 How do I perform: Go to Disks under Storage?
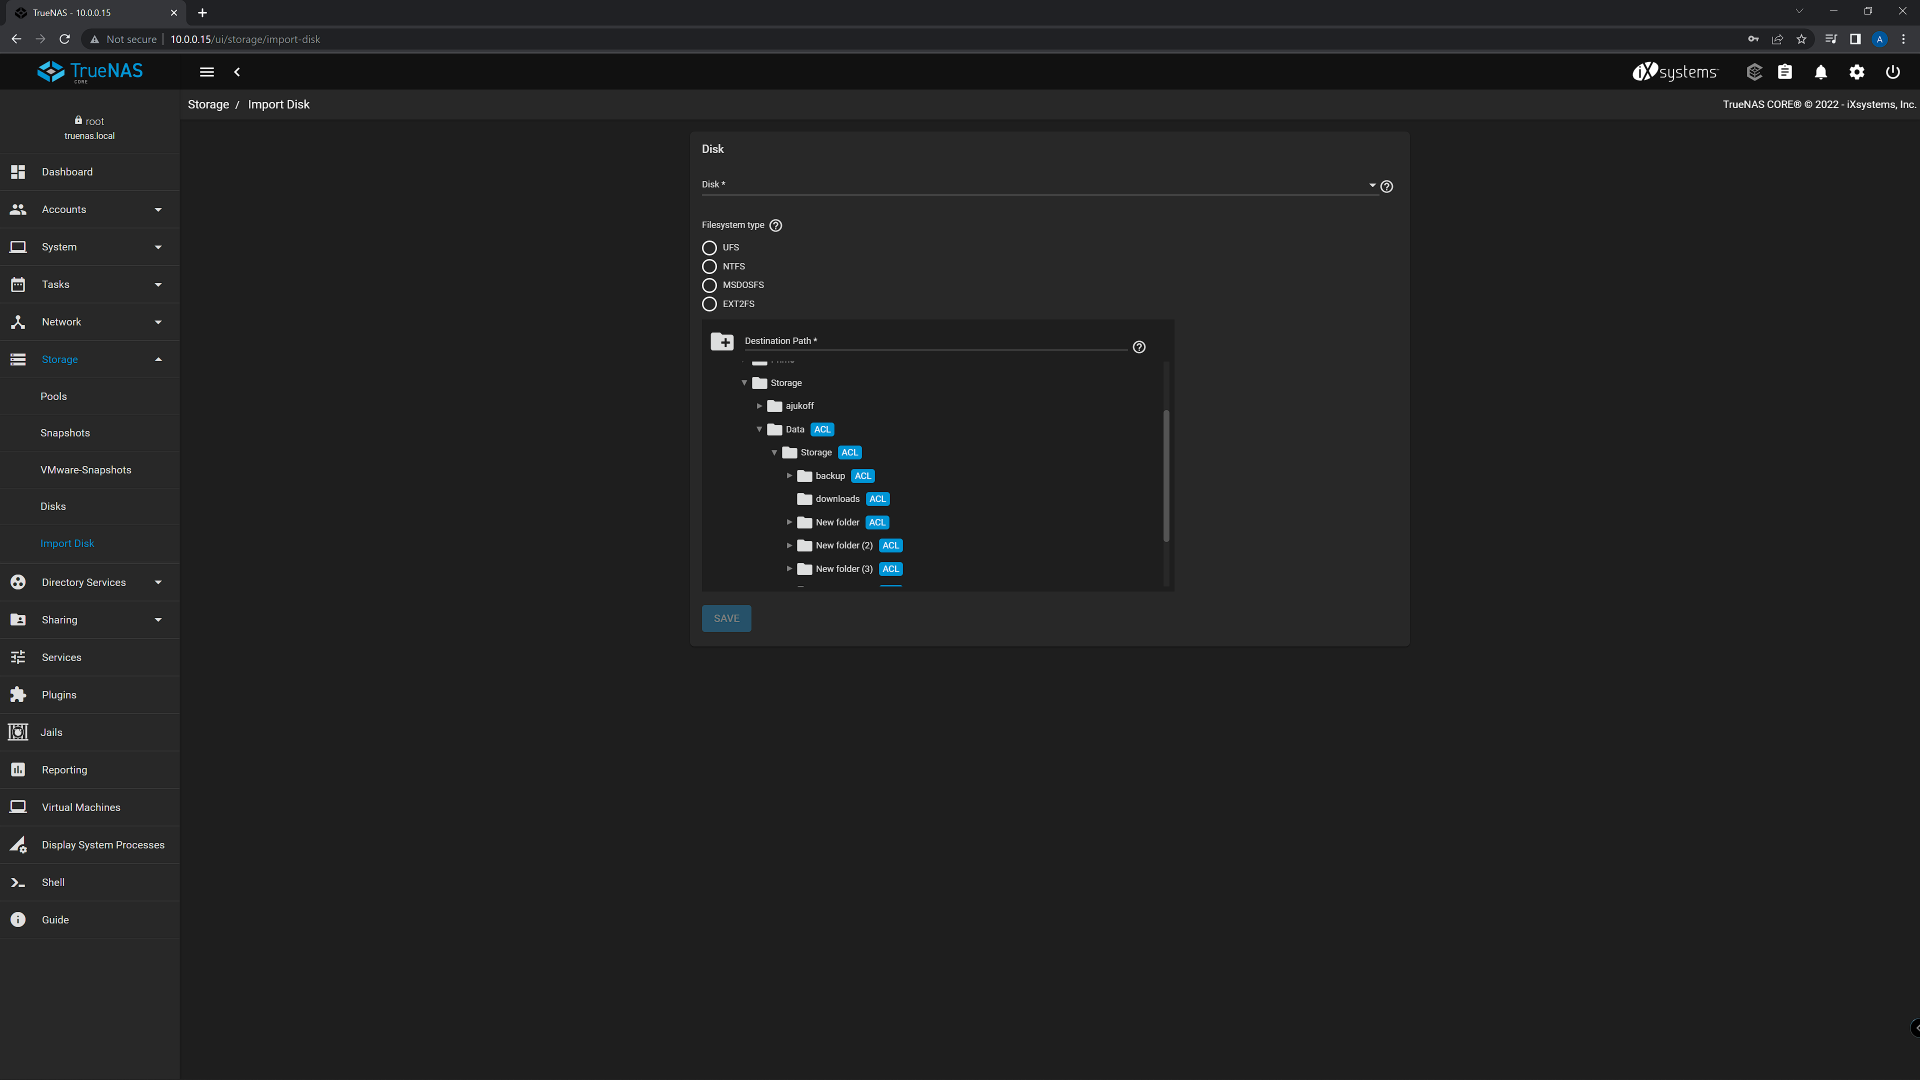(90, 507)
